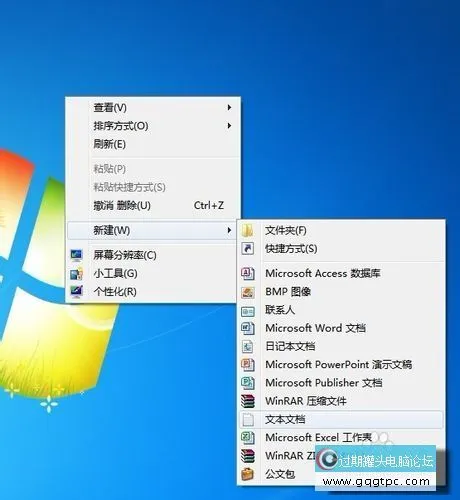
Task: Create a new 文本文档
Action: pos(341,419)
